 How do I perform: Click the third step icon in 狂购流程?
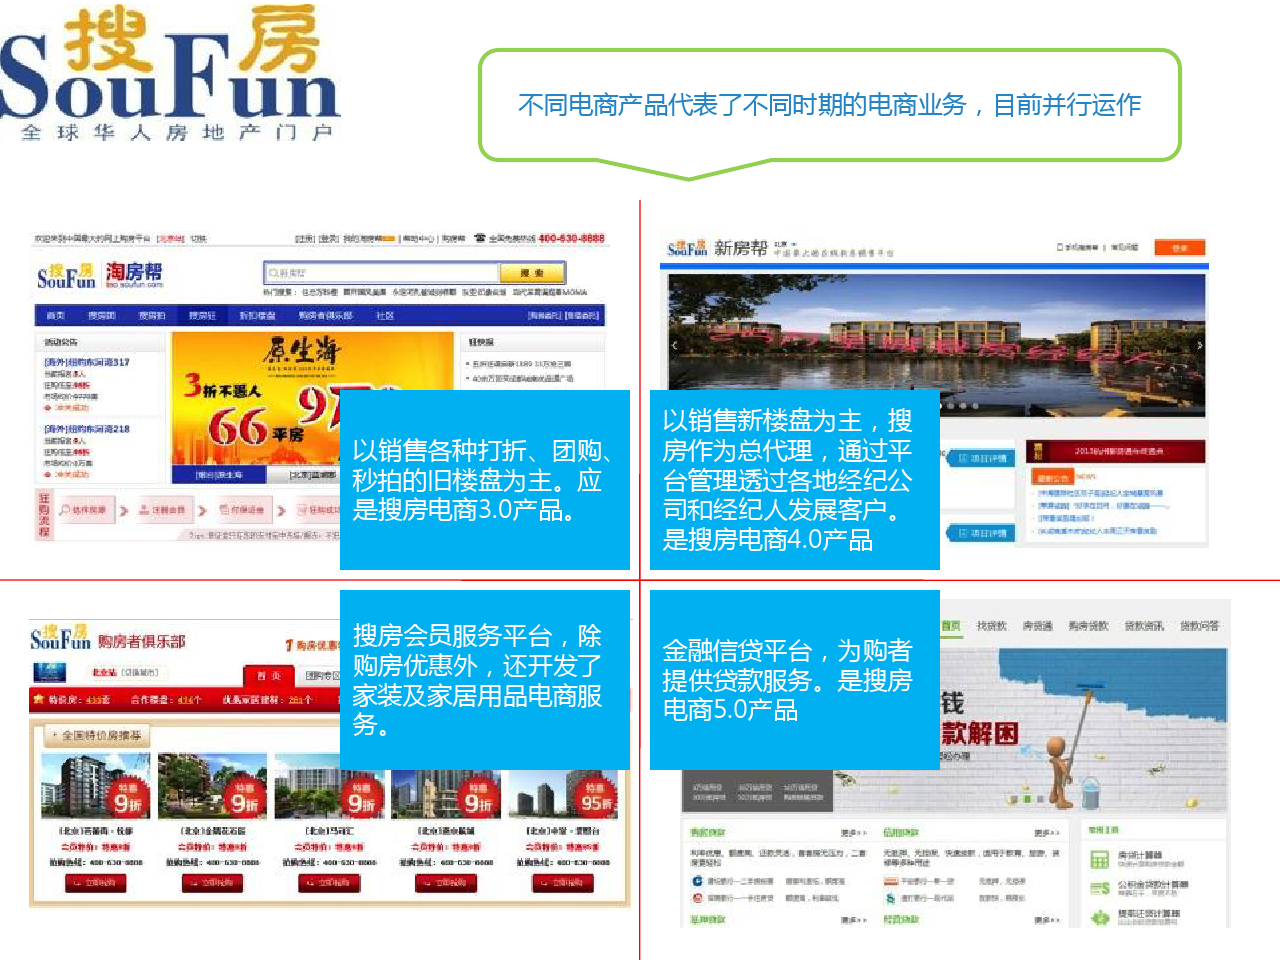pyautogui.click(x=225, y=510)
